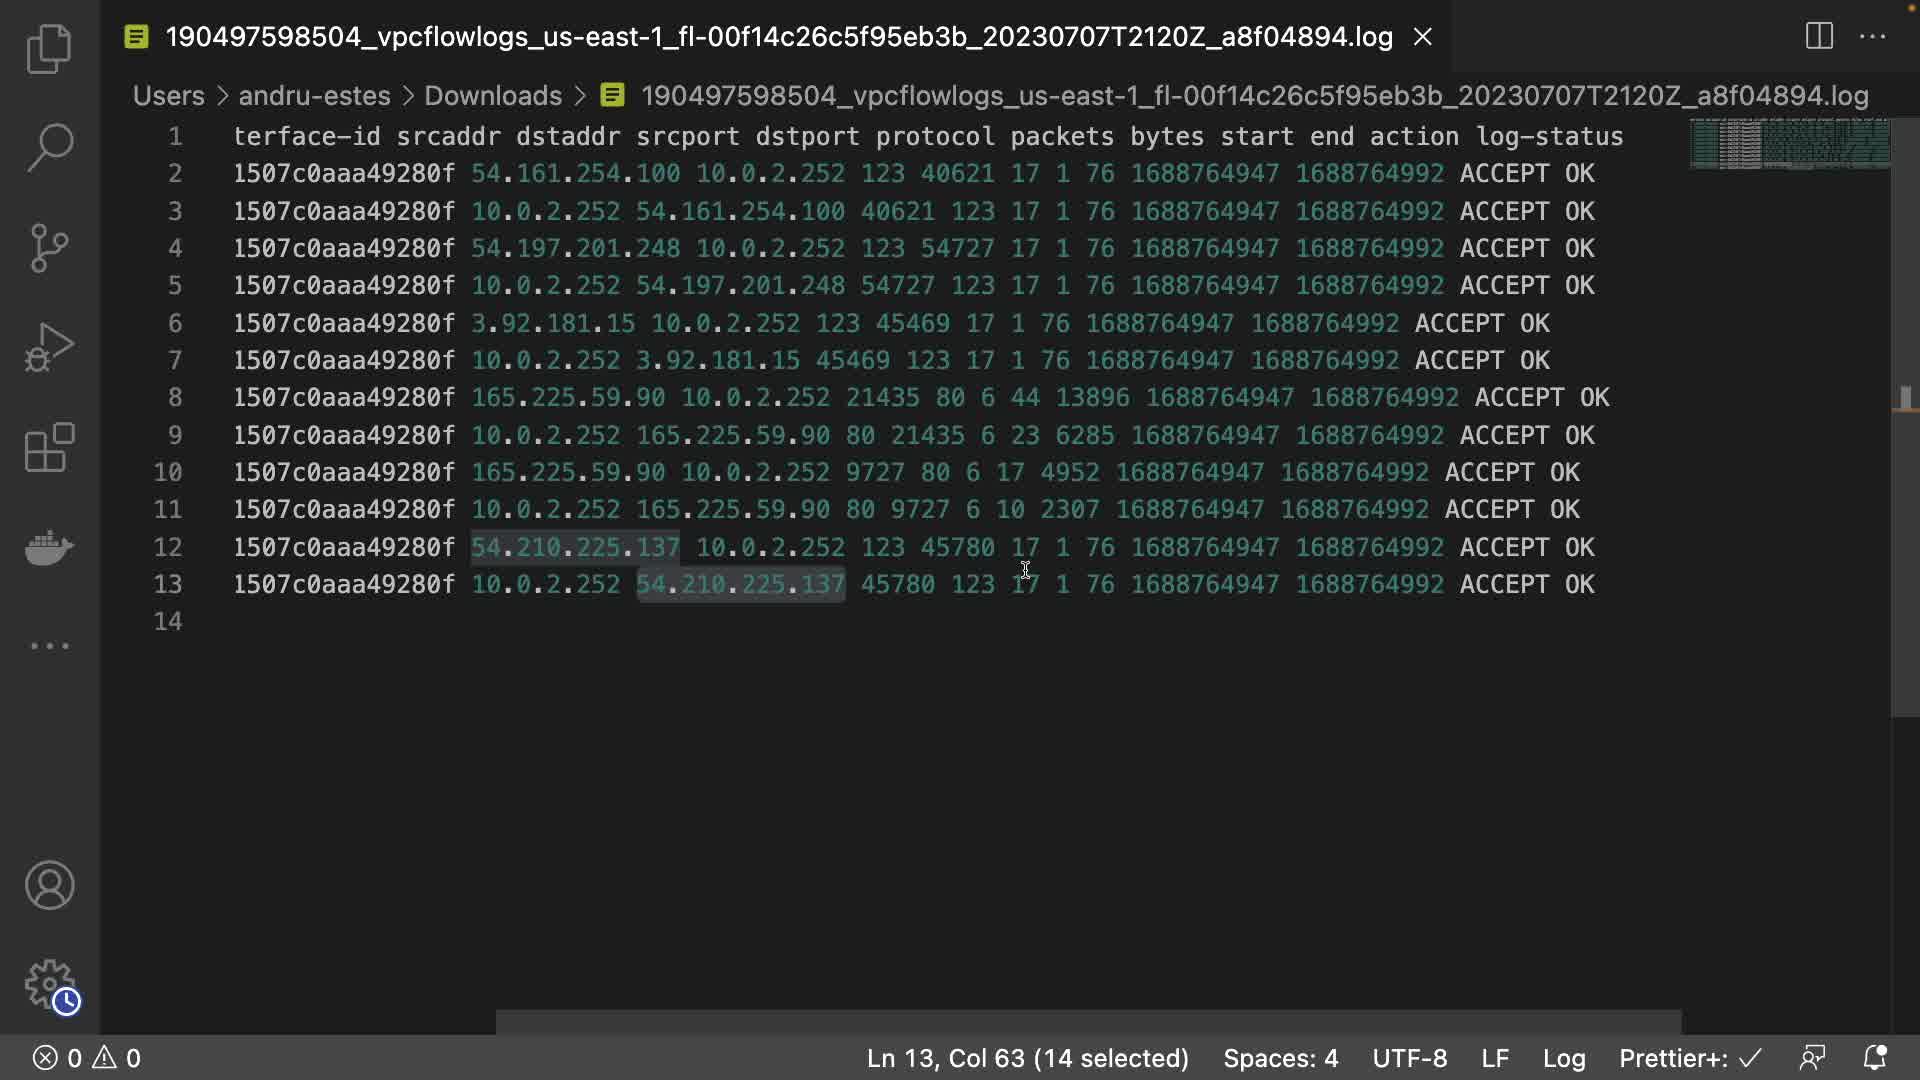Image resolution: width=1920 pixels, height=1080 pixels.
Task: Change language mode from Log
Action: pyautogui.click(x=1563, y=1058)
